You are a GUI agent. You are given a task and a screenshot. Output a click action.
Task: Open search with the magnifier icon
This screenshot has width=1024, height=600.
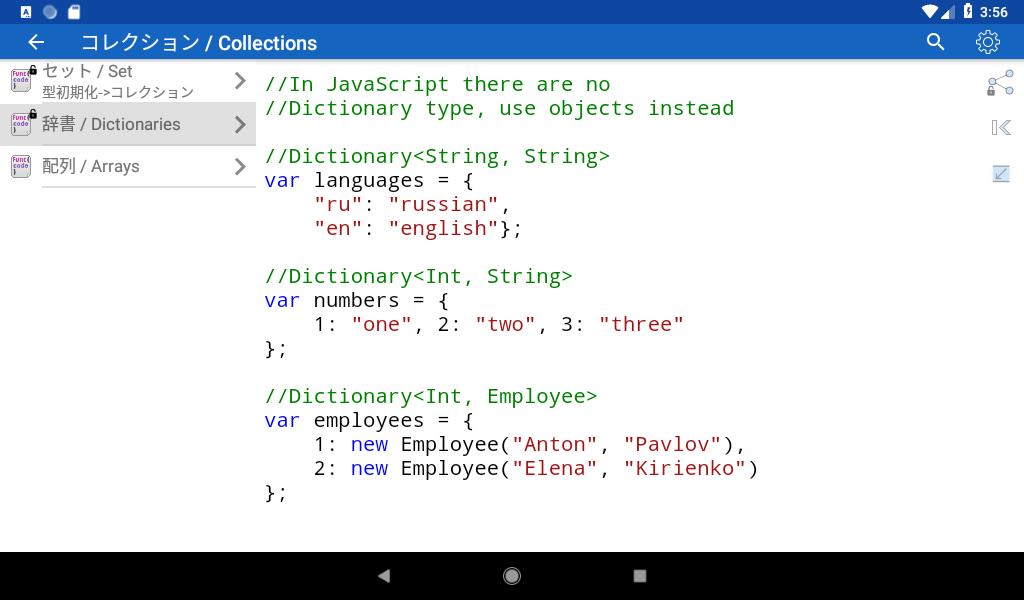pos(935,42)
